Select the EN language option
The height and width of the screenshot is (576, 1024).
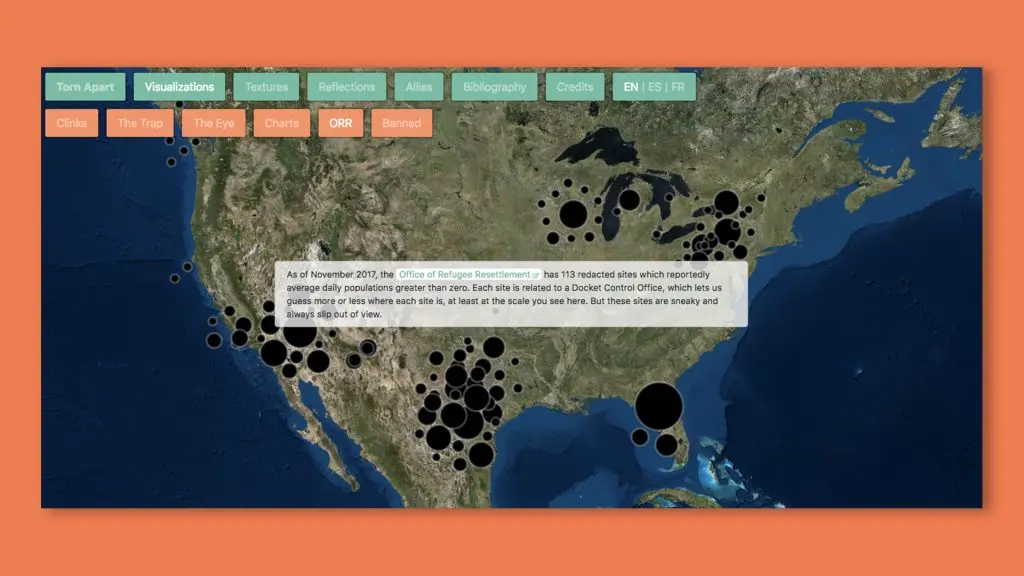[629, 87]
